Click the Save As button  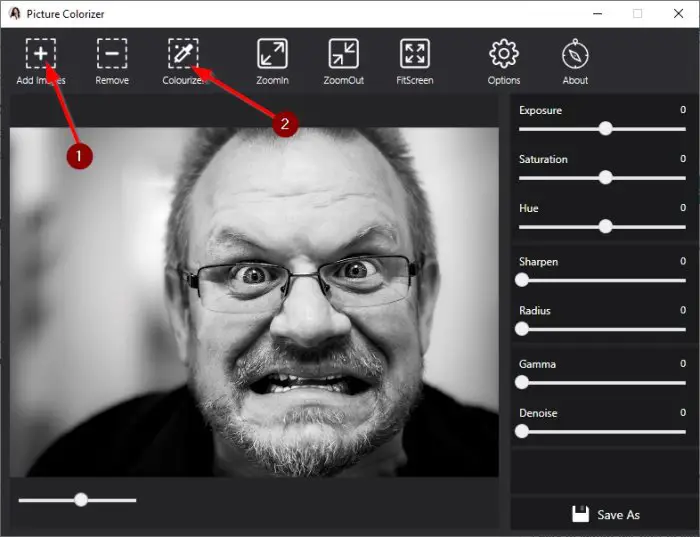(605, 515)
